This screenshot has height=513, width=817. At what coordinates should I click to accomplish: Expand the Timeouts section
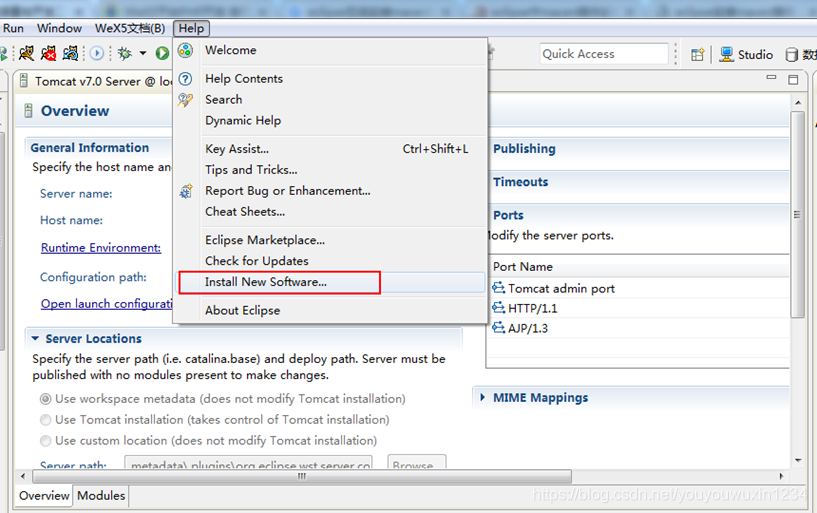point(521,182)
